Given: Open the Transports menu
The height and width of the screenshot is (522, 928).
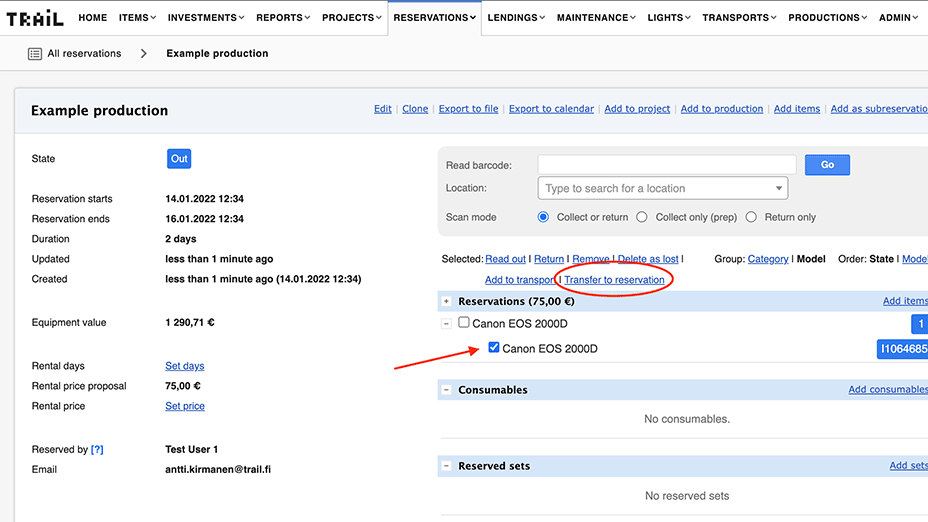Looking at the screenshot, I should tap(739, 18).
